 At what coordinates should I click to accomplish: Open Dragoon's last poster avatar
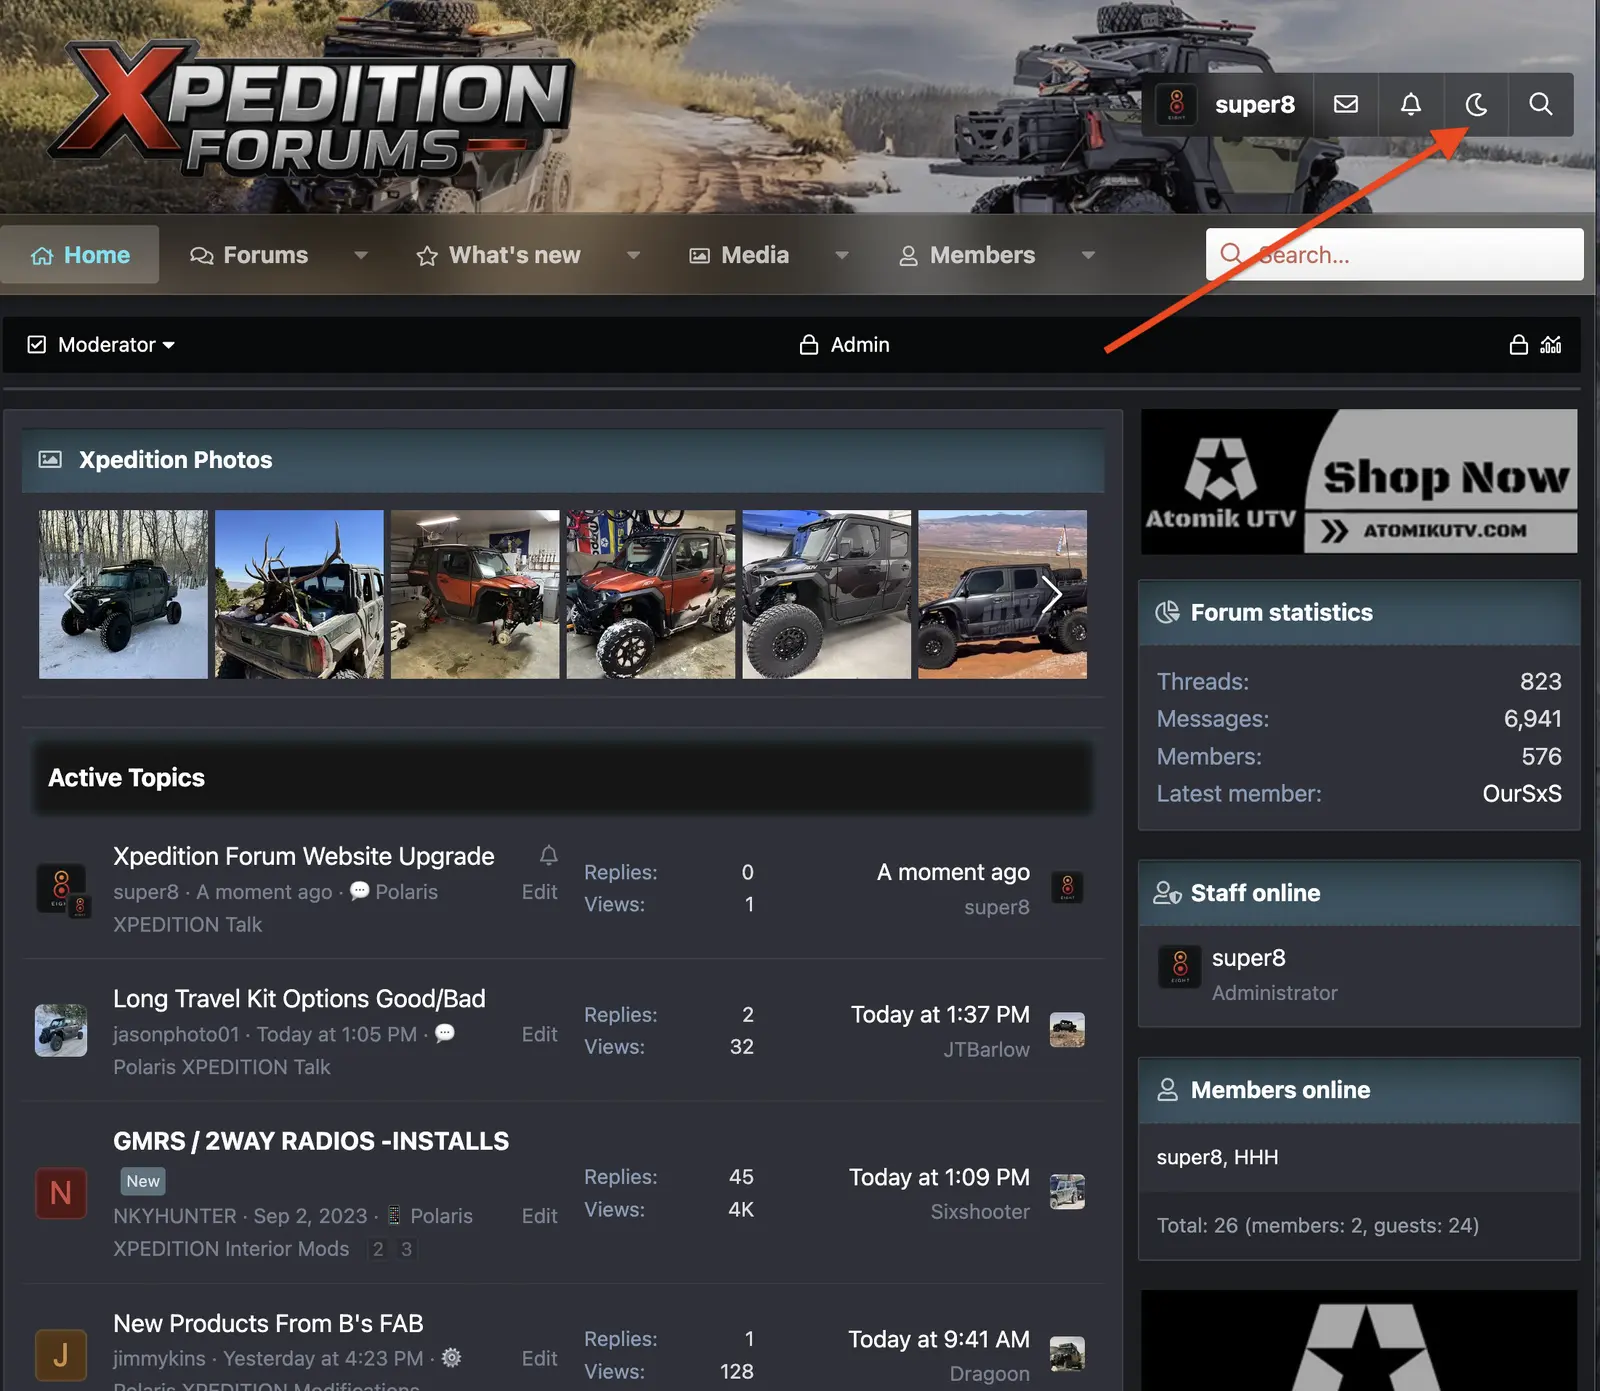(1067, 1354)
